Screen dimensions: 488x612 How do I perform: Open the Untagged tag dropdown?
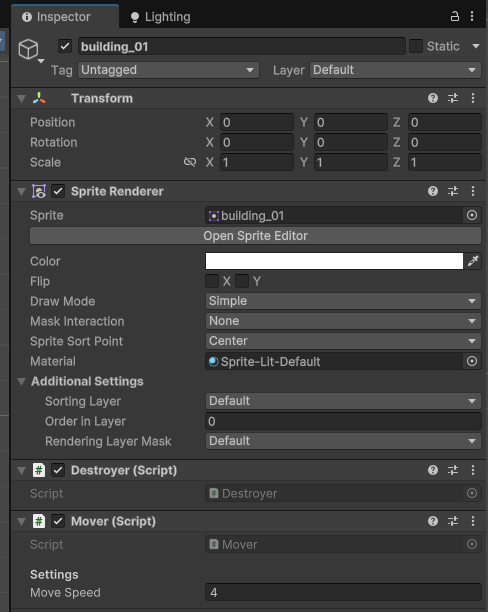tap(168, 70)
